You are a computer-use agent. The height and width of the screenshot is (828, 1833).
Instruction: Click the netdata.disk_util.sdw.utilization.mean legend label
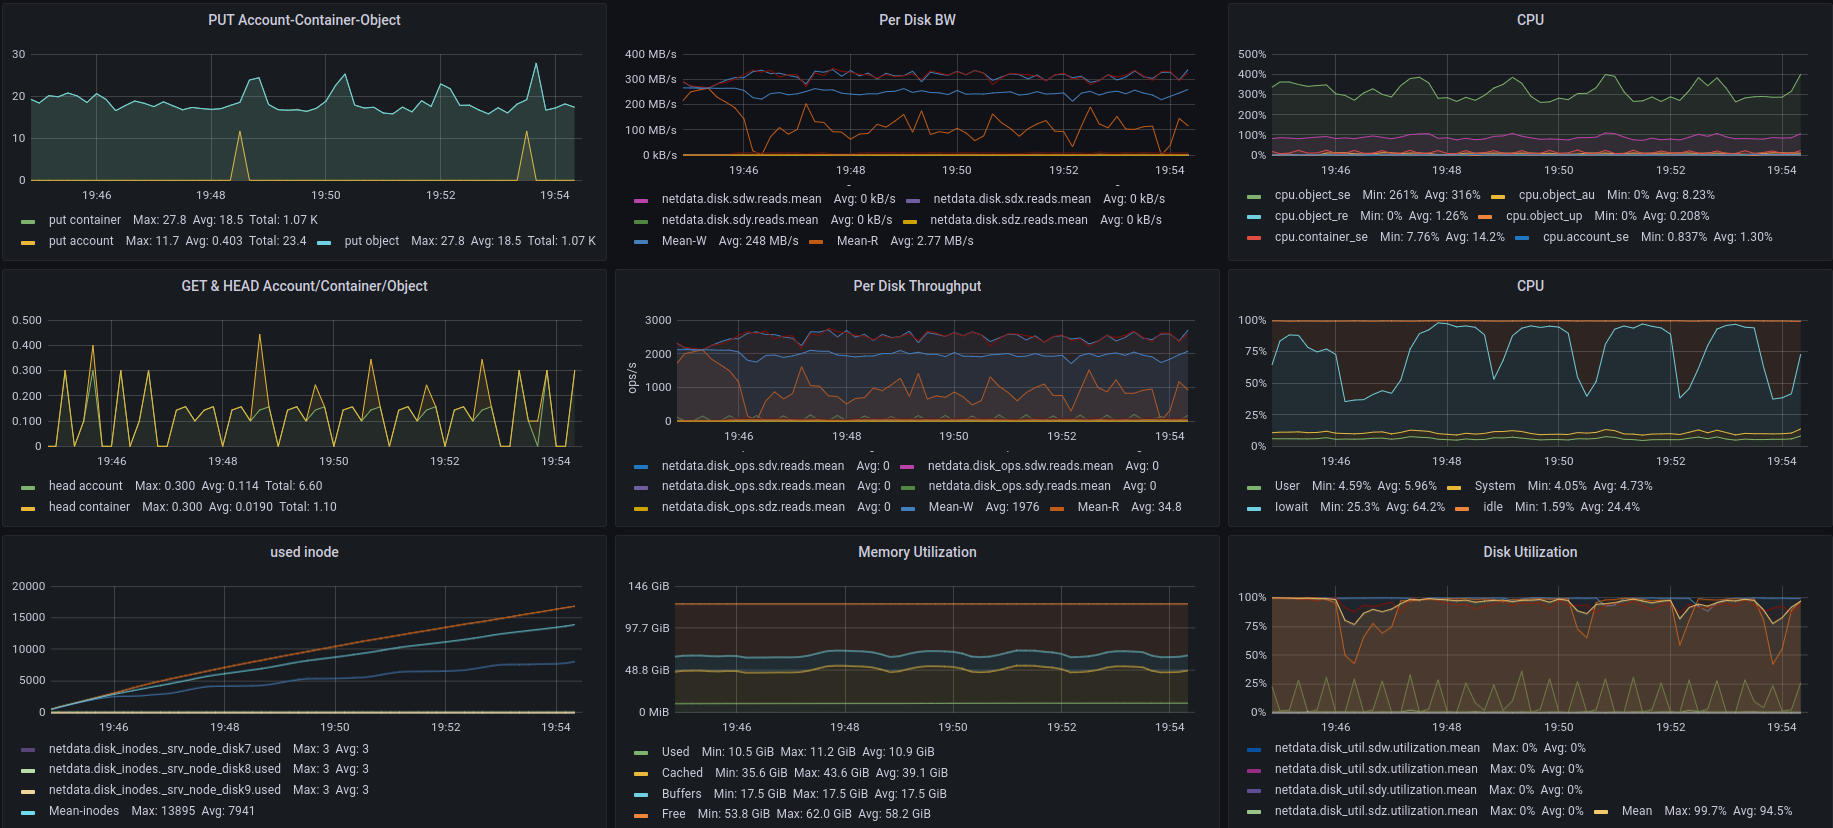(1376, 748)
